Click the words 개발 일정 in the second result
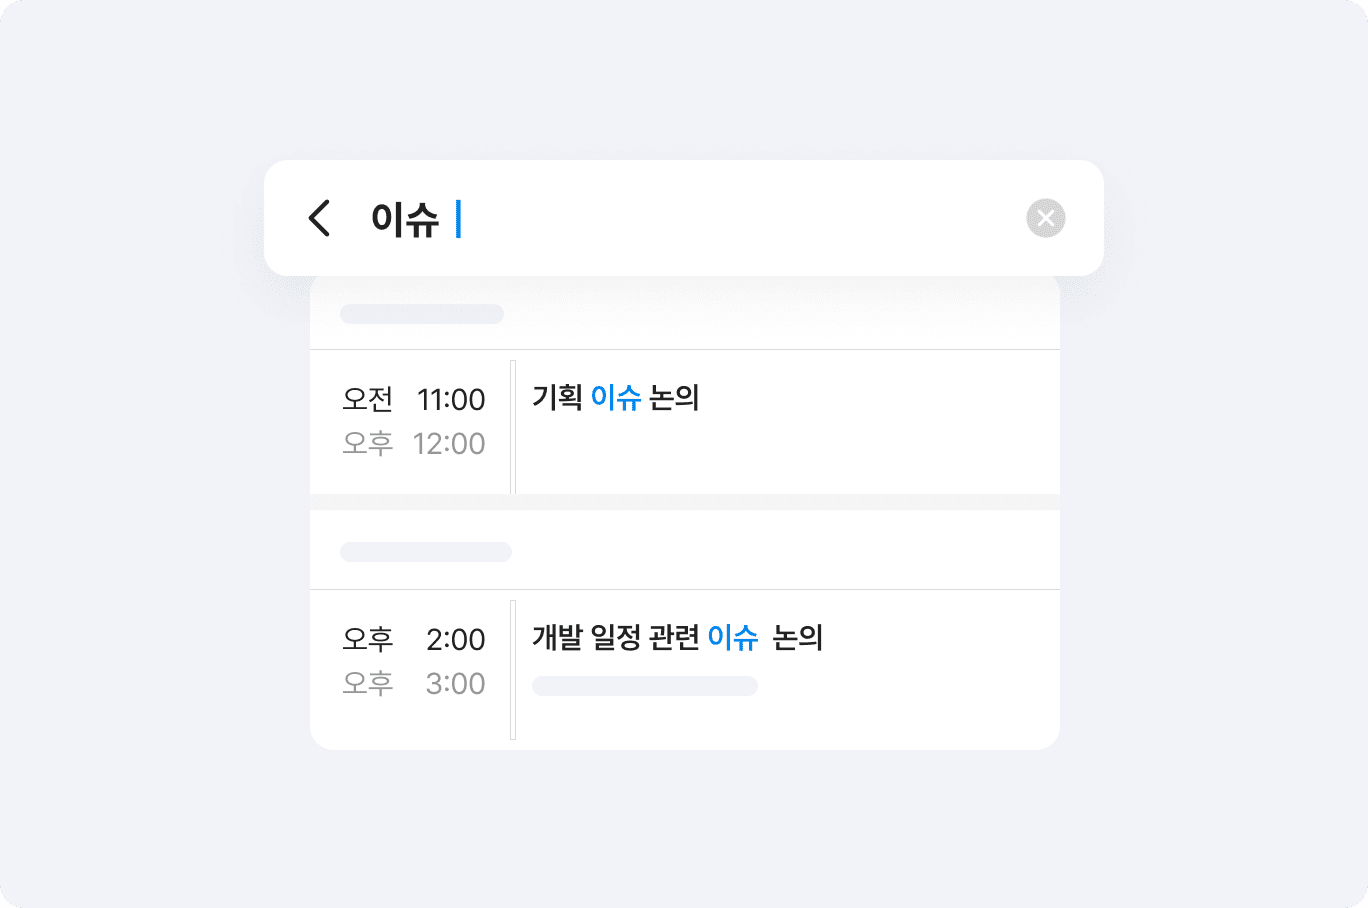 587,638
